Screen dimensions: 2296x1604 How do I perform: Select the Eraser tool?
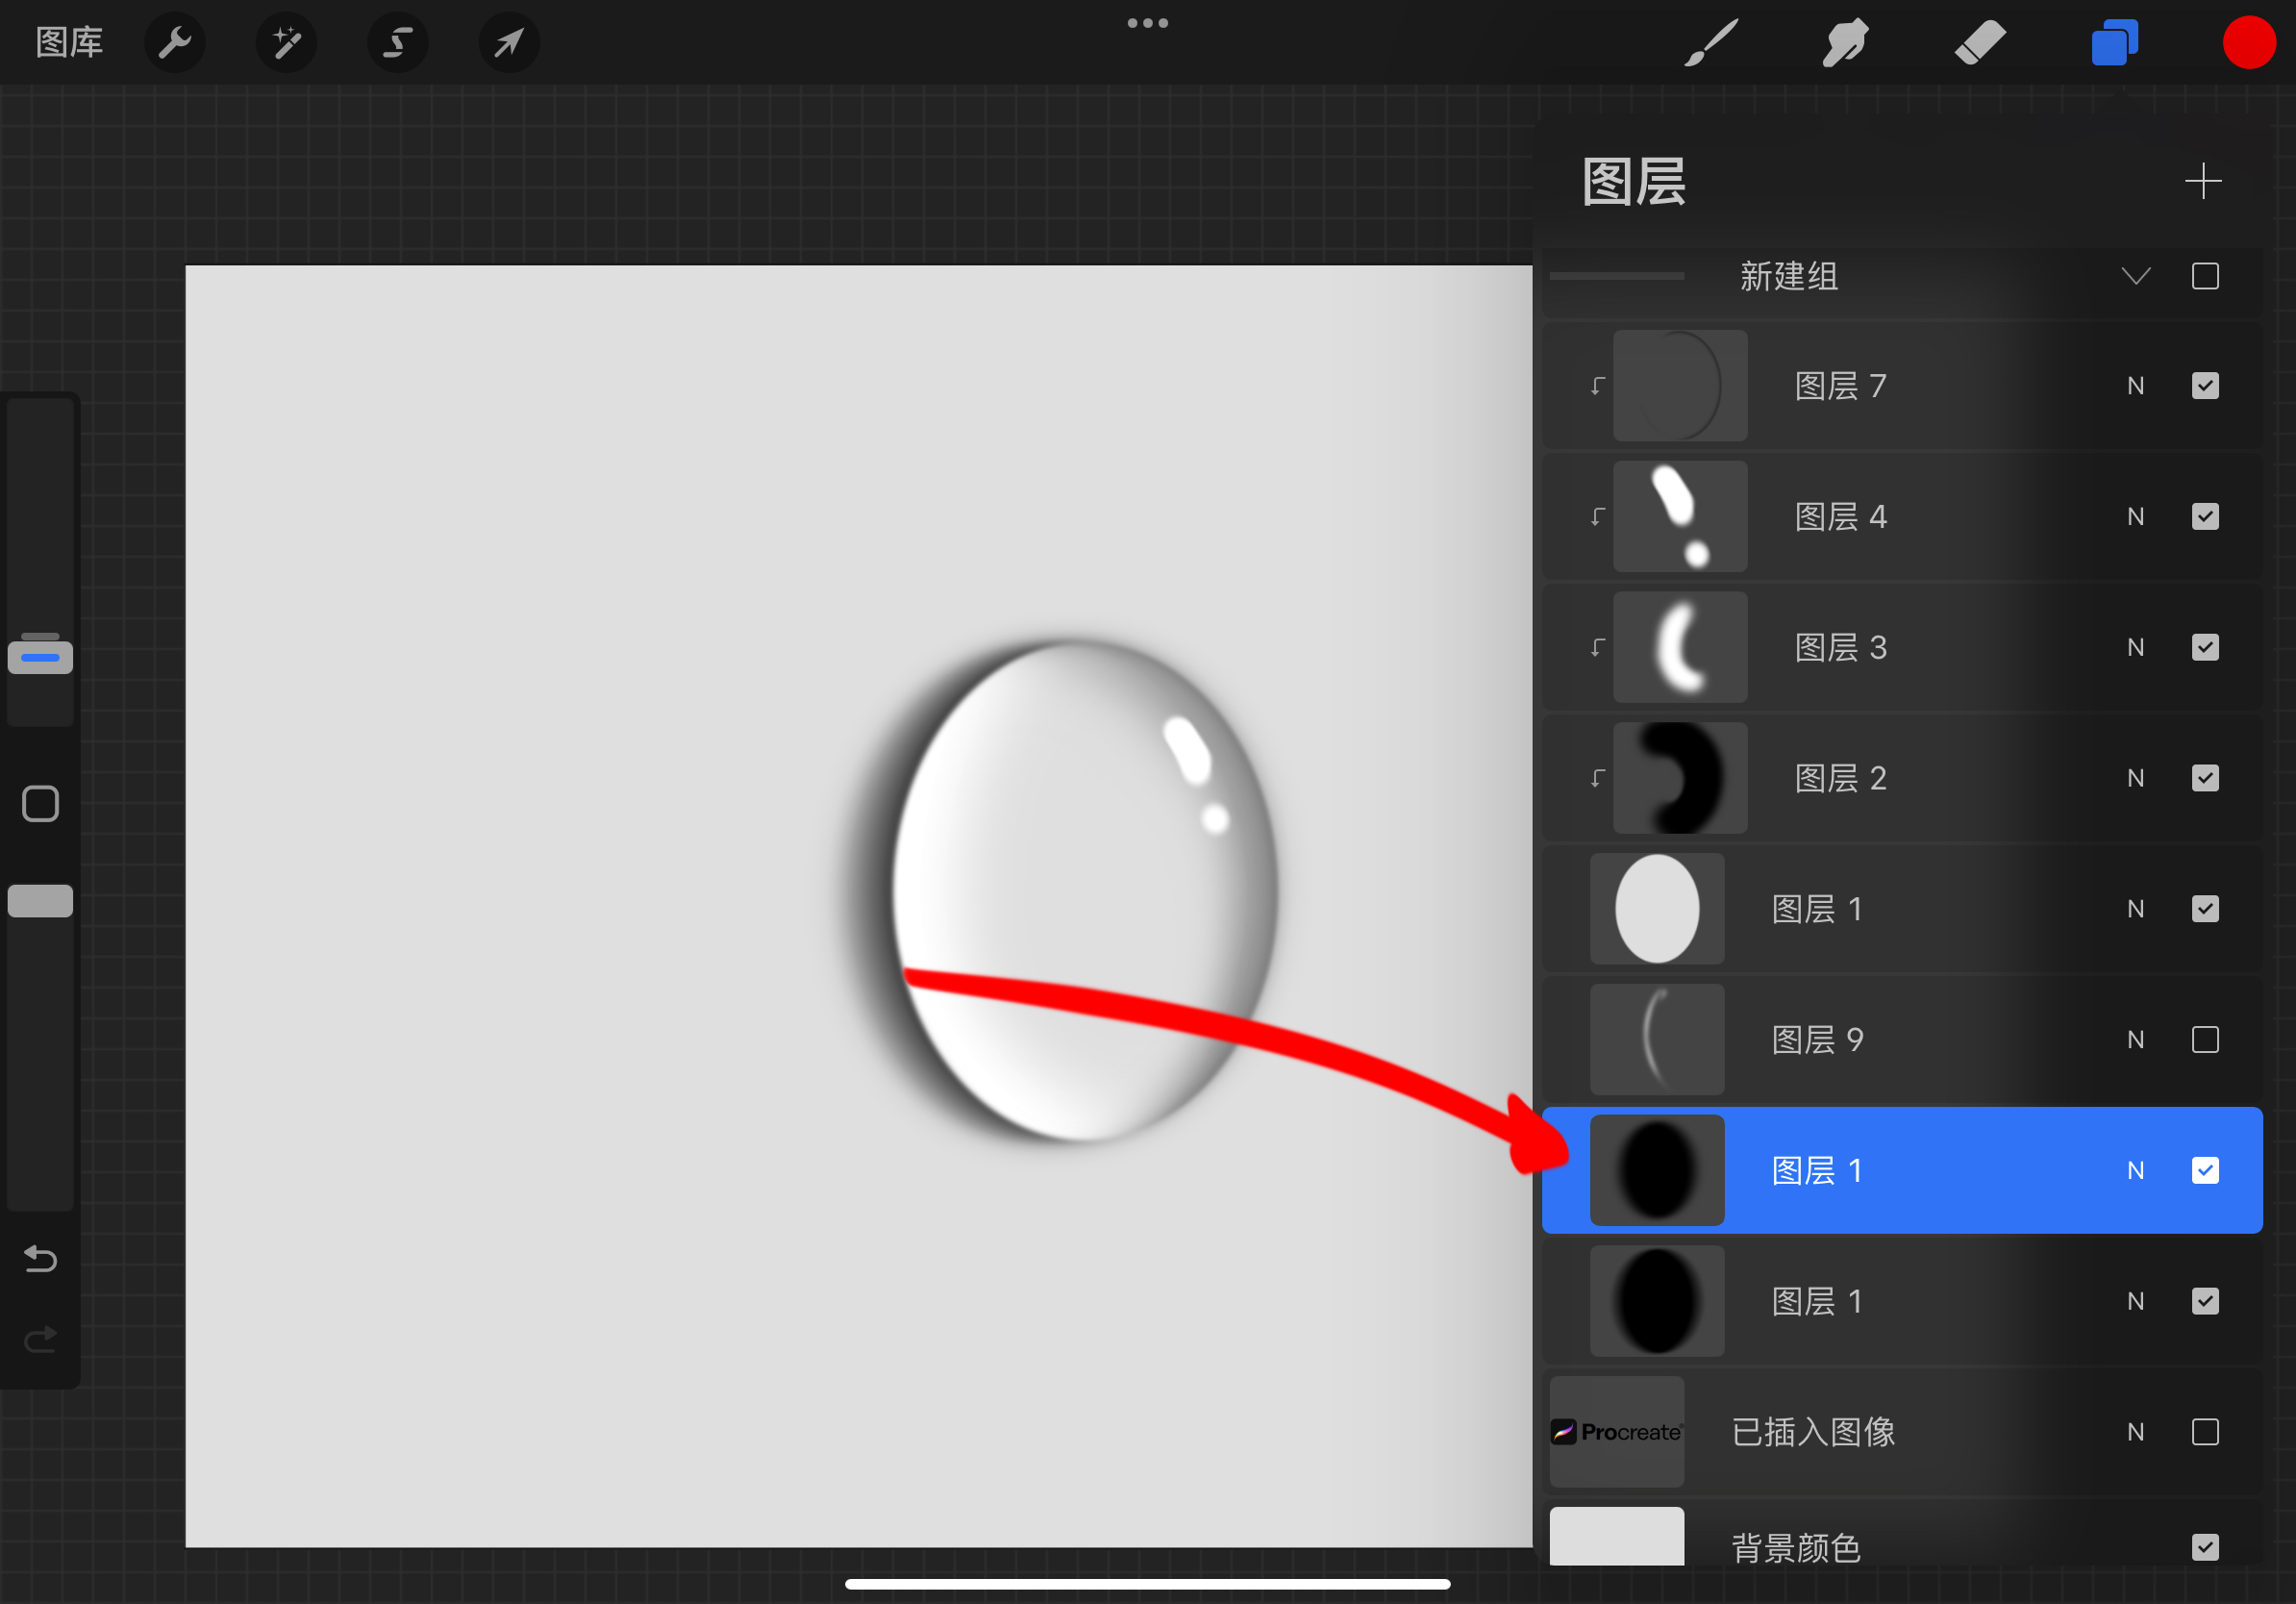1980,43
